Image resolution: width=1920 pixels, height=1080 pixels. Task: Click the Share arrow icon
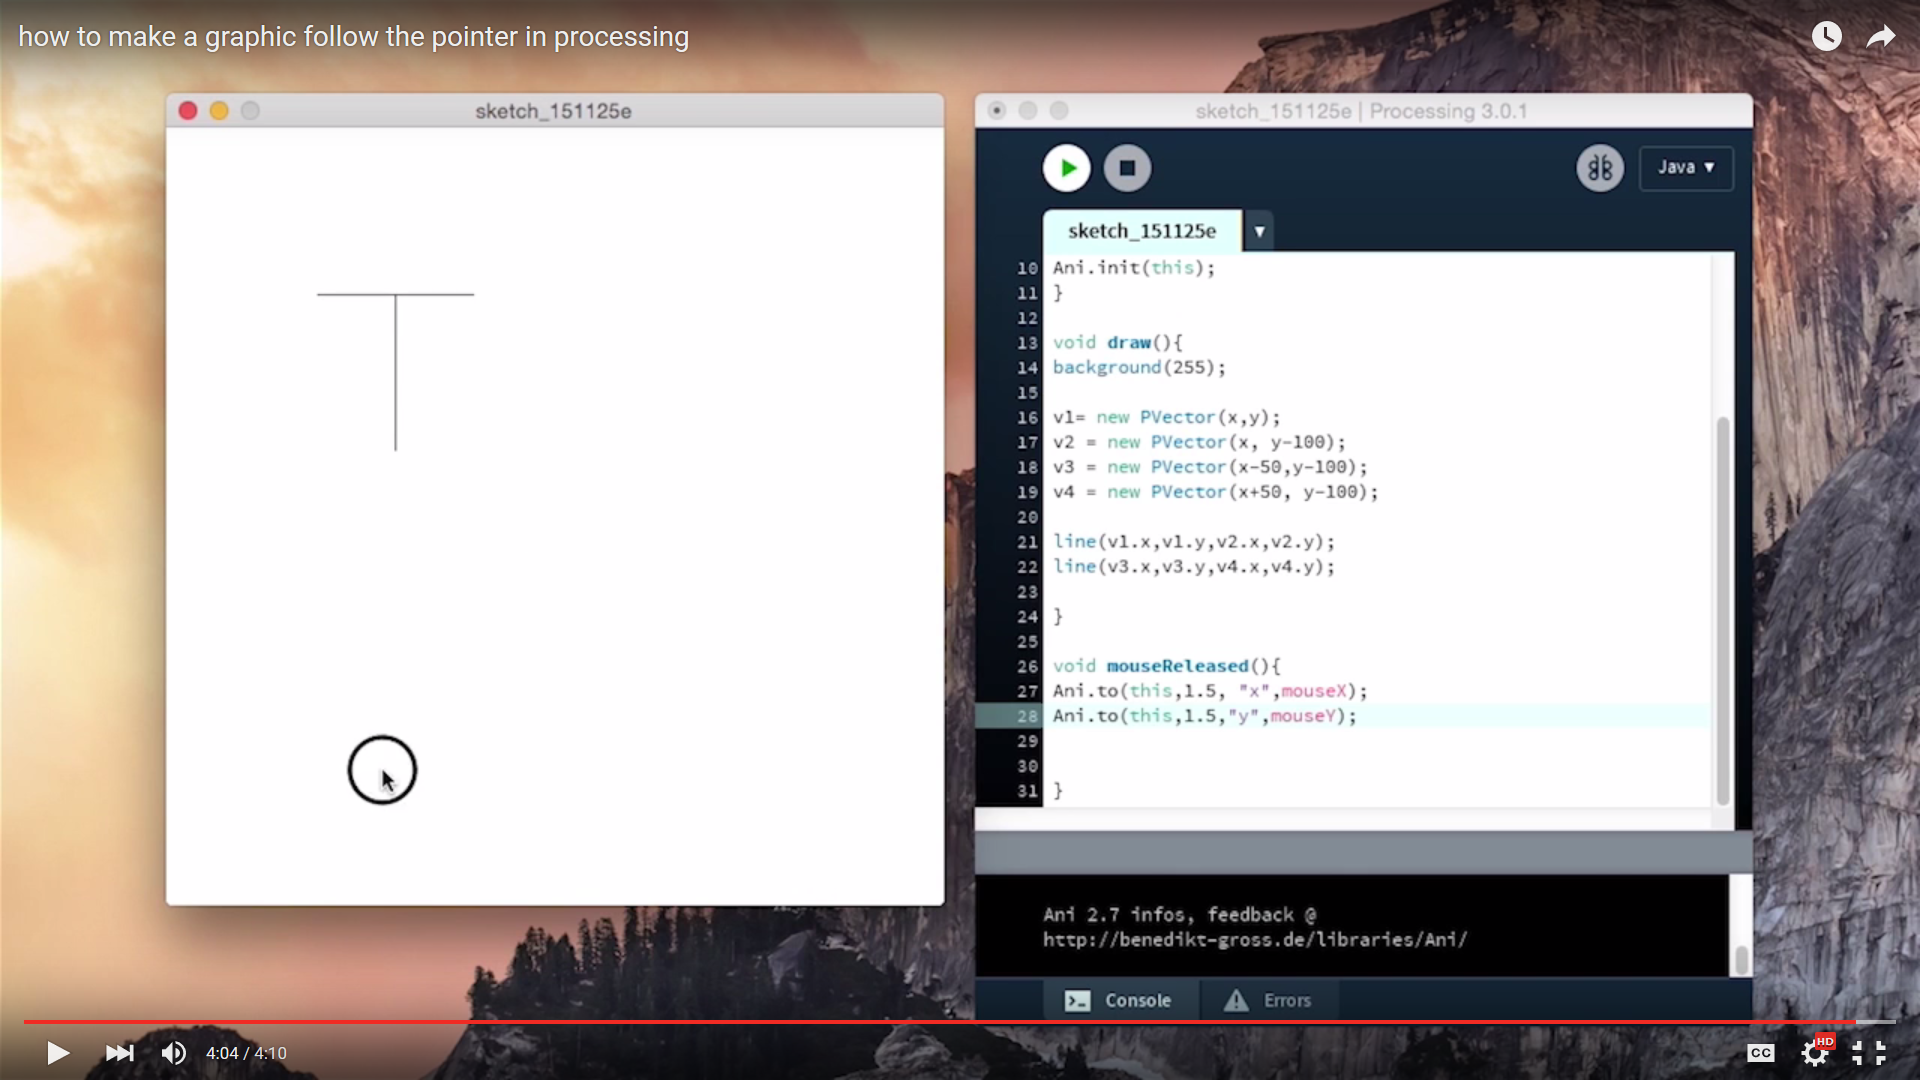[x=1881, y=37]
